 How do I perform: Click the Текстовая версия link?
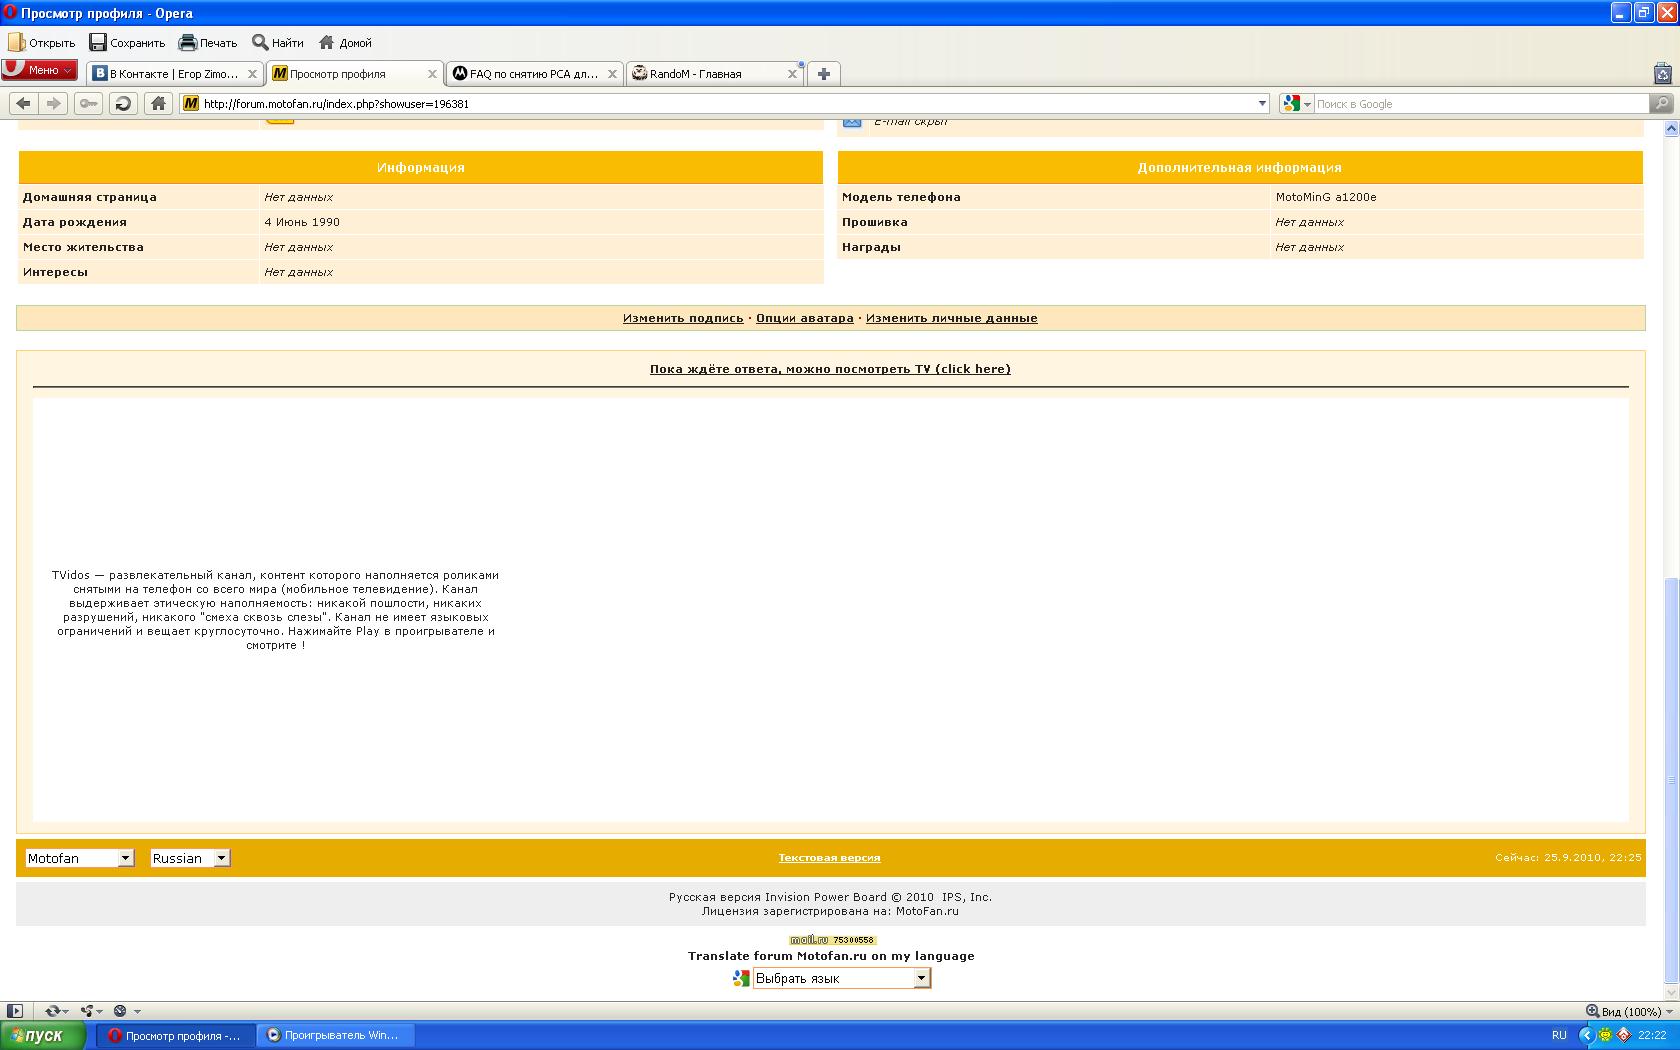coord(830,858)
